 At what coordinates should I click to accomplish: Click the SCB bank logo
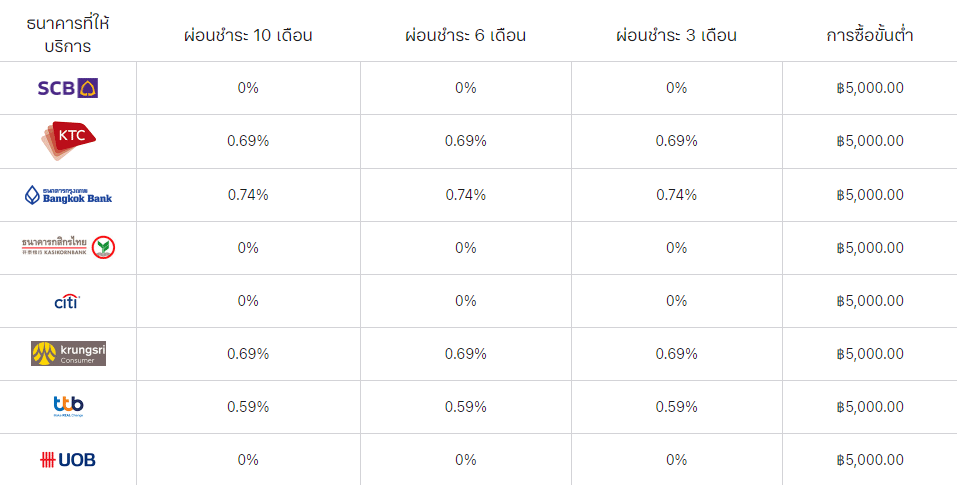68,88
